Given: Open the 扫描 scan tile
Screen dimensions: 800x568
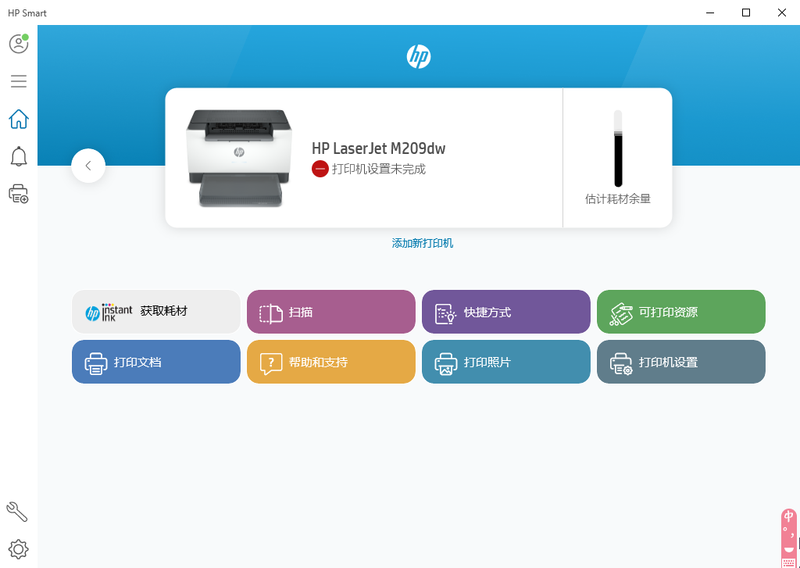Looking at the screenshot, I should click(331, 312).
